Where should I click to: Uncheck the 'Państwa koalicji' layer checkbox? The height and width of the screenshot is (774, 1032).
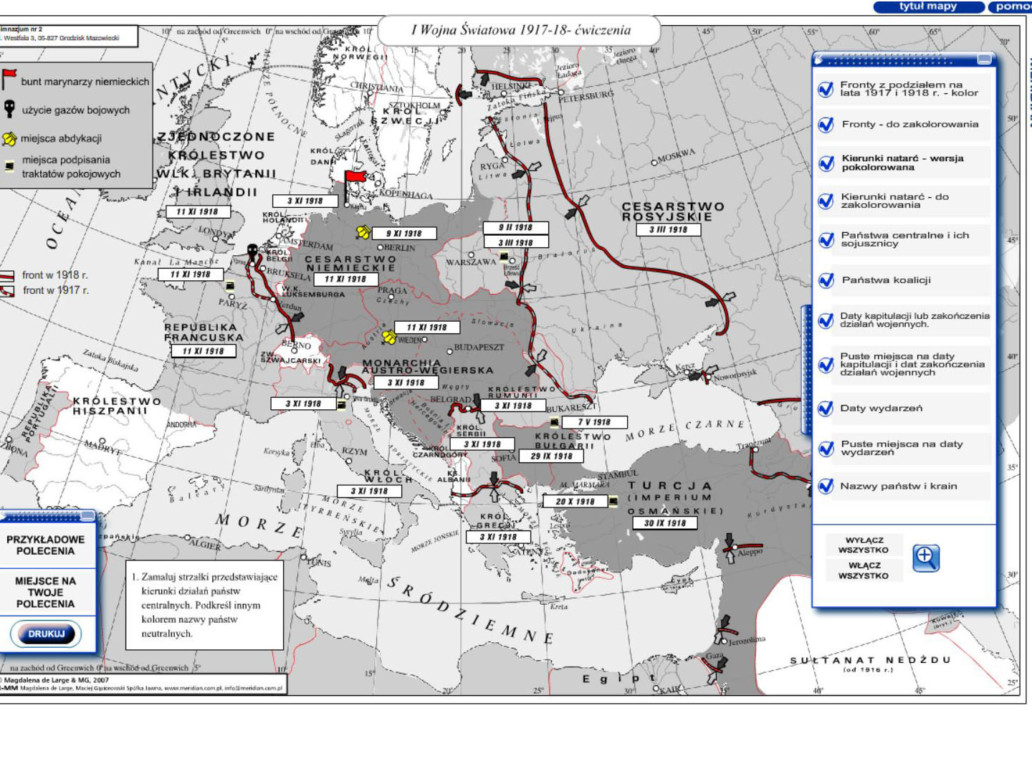coord(825,281)
